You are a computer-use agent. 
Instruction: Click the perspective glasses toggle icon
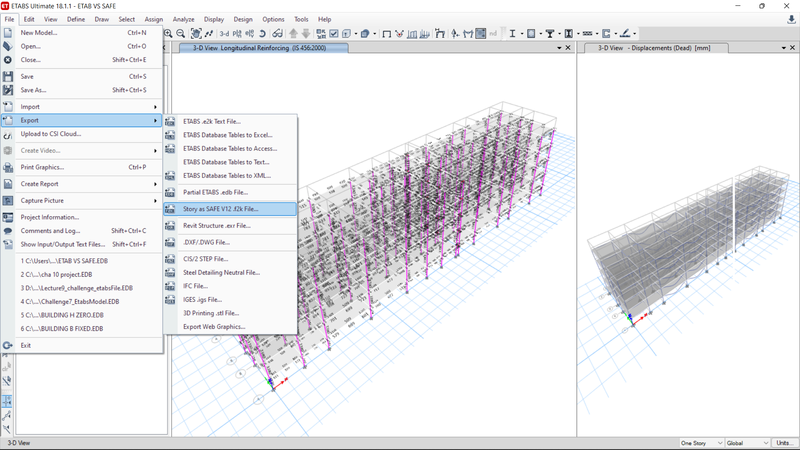(x=277, y=34)
